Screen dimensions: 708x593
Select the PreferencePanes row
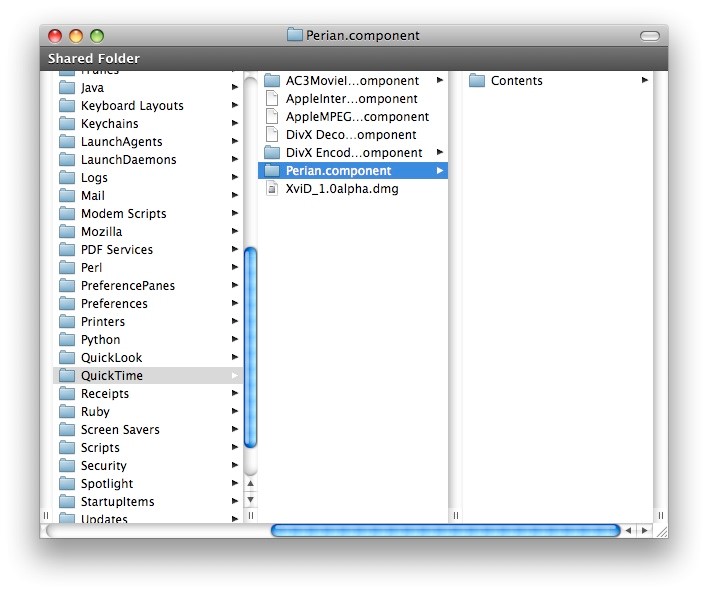tap(148, 285)
